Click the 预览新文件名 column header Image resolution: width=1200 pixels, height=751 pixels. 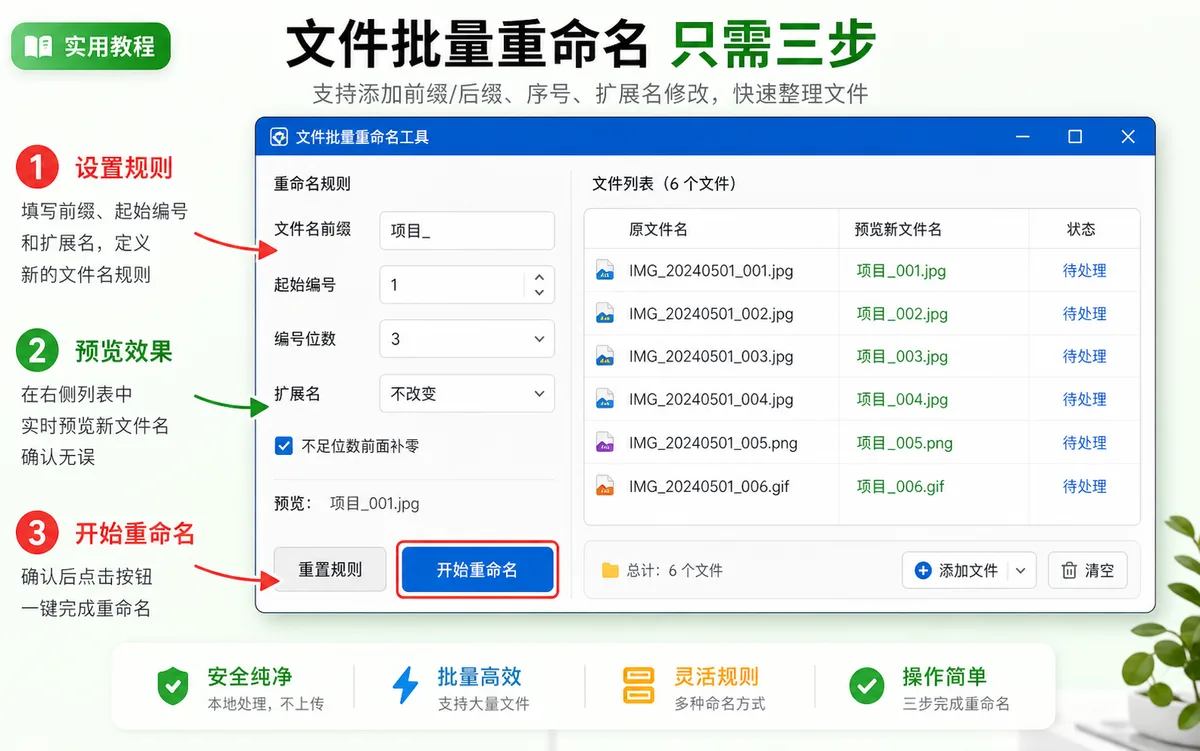click(x=898, y=229)
